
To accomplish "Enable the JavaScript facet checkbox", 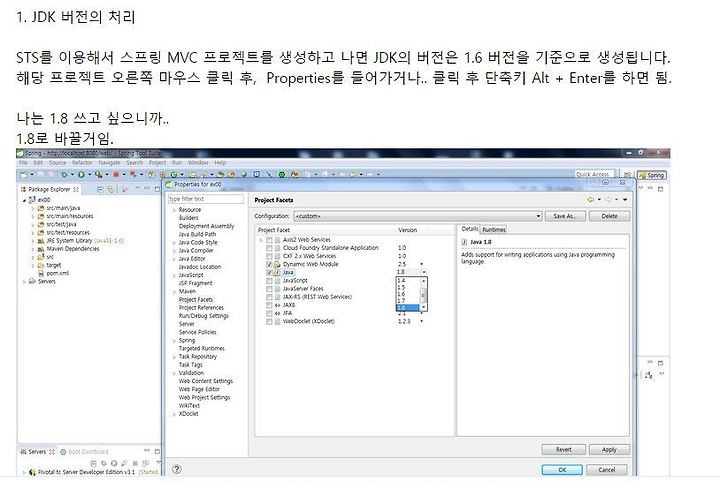I will pyautogui.click(x=270, y=280).
